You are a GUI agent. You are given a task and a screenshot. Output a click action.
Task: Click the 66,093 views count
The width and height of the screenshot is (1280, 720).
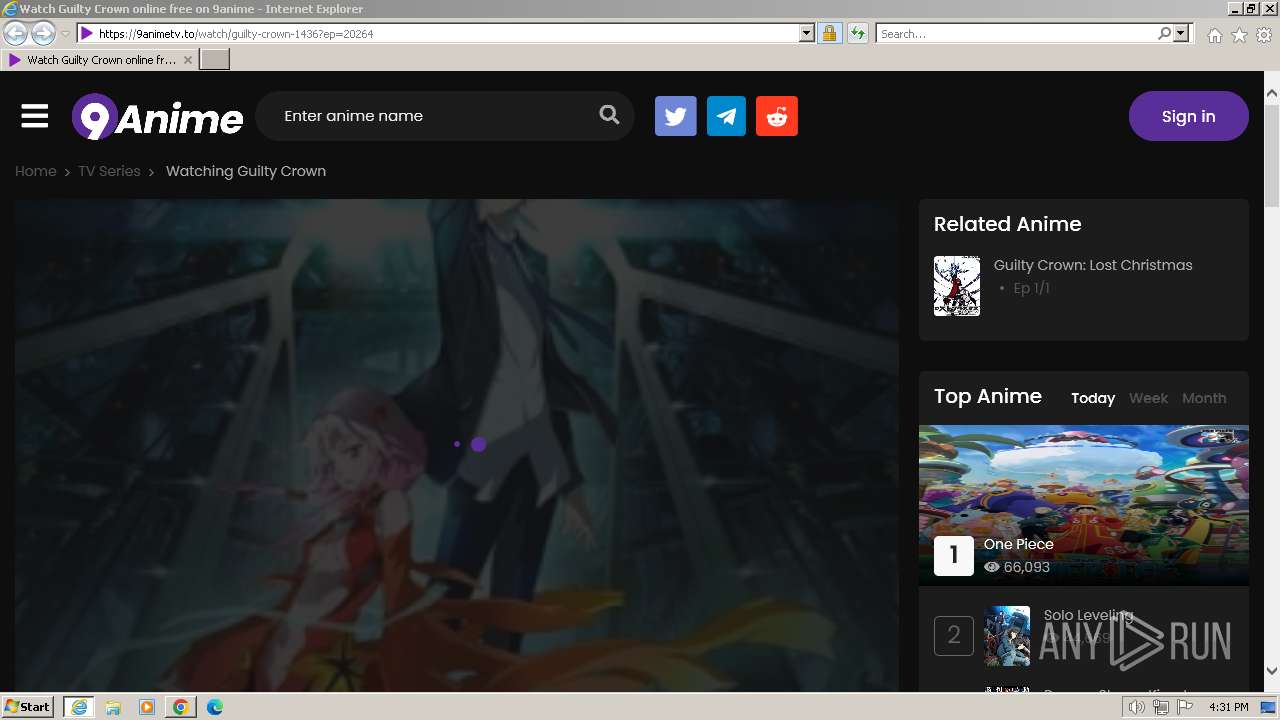[1027, 567]
